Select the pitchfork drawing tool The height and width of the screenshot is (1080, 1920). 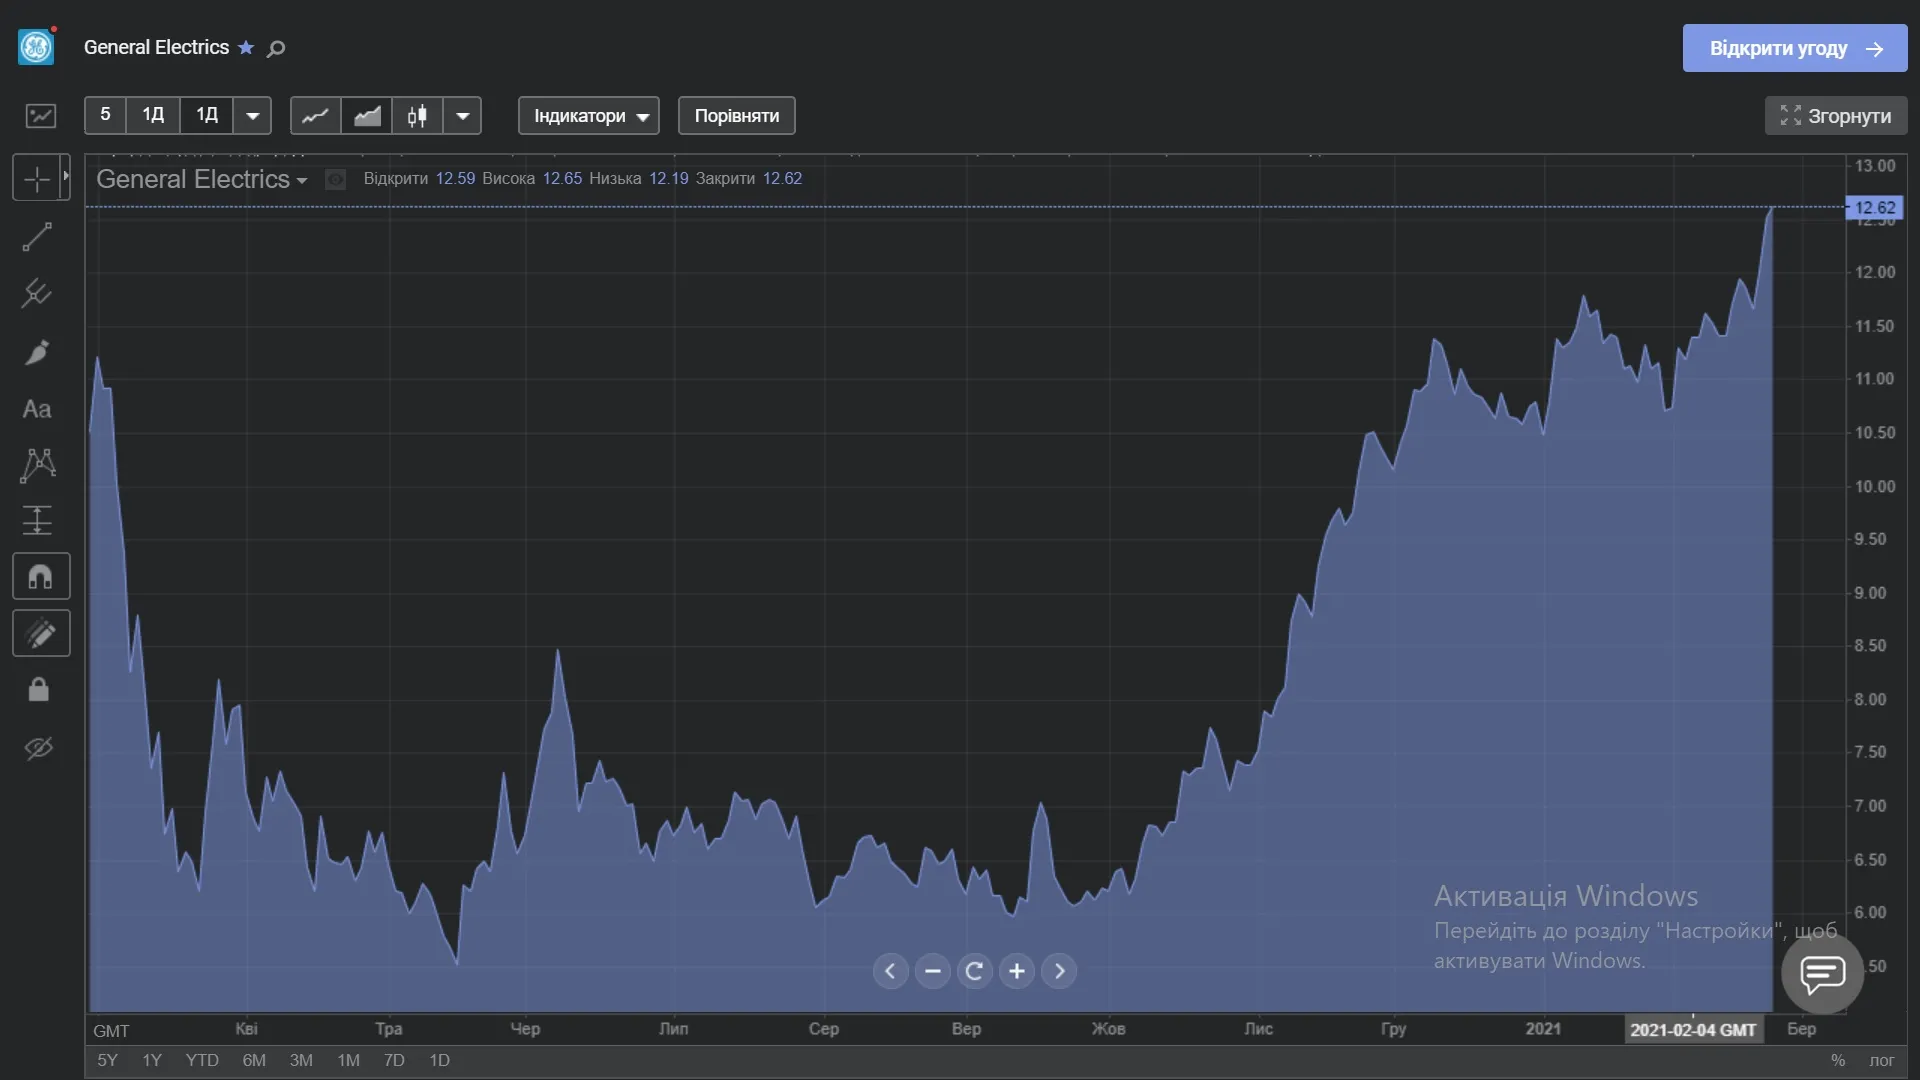coord(37,293)
